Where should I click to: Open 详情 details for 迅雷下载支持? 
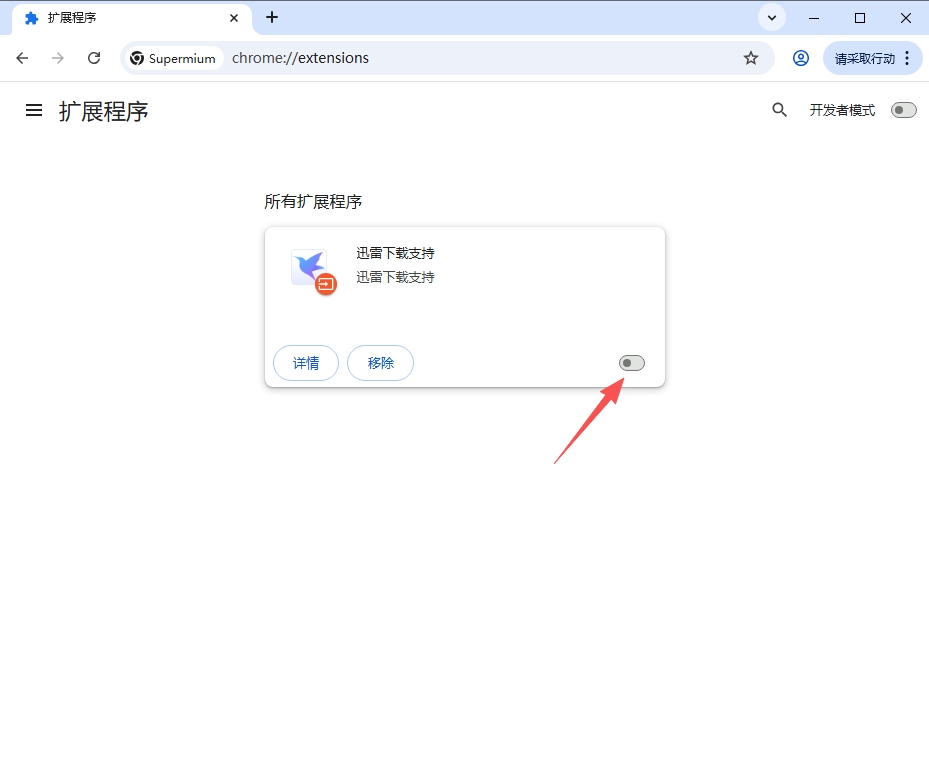tap(306, 363)
